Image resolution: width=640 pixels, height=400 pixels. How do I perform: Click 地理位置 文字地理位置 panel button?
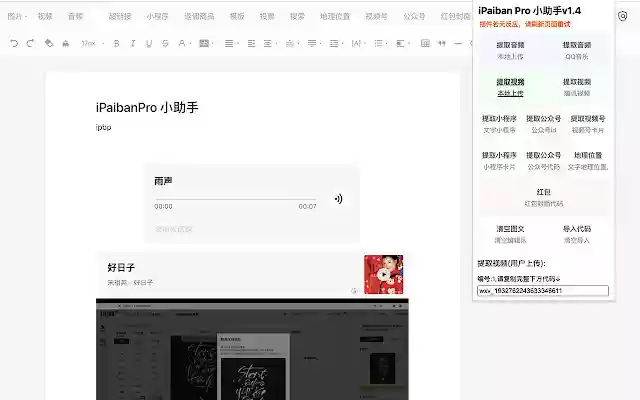pyautogui.click(x=588, y=161)
